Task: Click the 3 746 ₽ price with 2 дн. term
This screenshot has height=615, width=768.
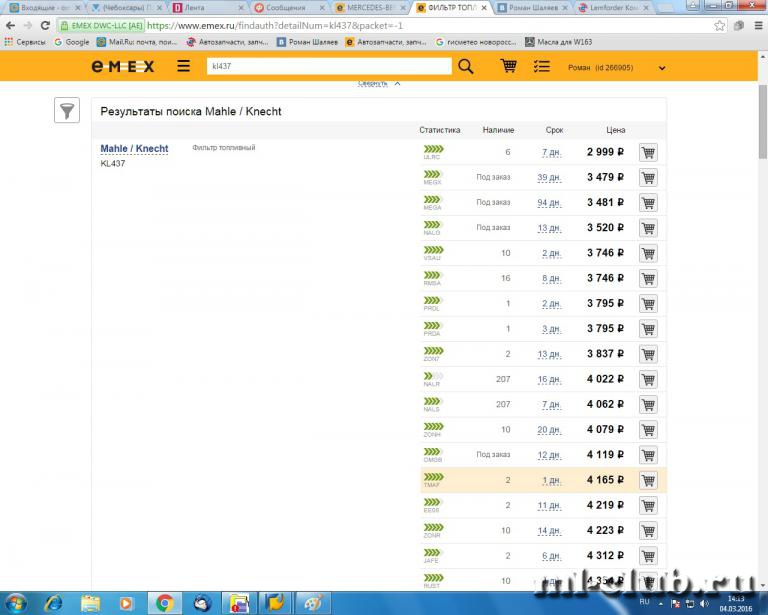Action: [605, 253]
